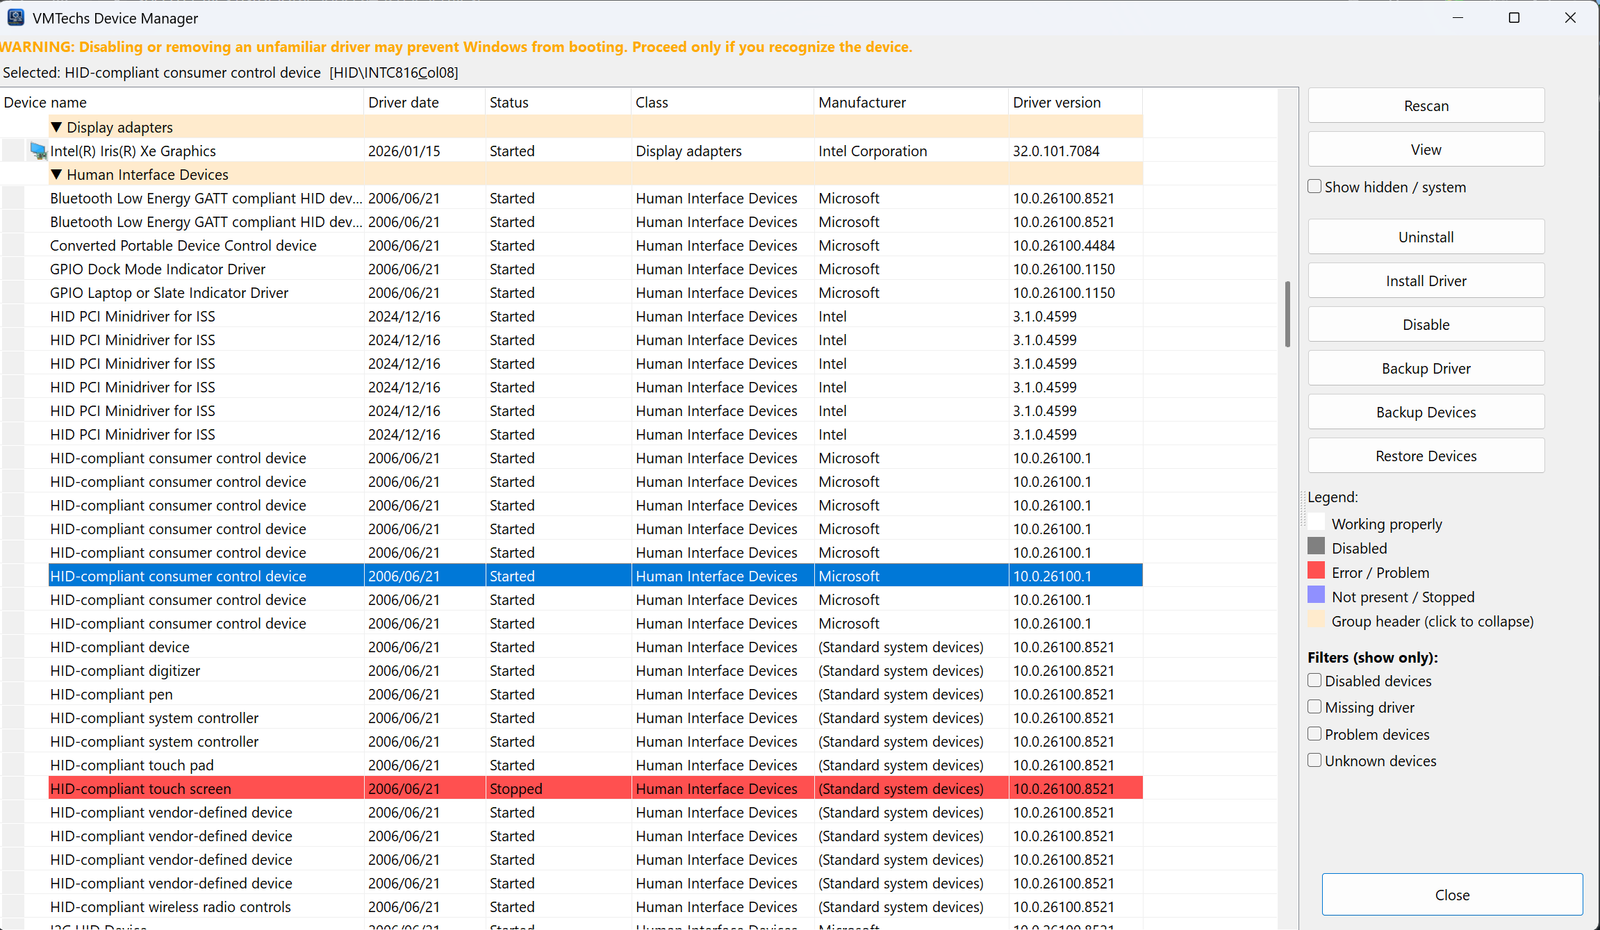This screenshot has height=930, width=1600.
Task: Enable the Unknown devices filter
Action: coord(1315,760)
